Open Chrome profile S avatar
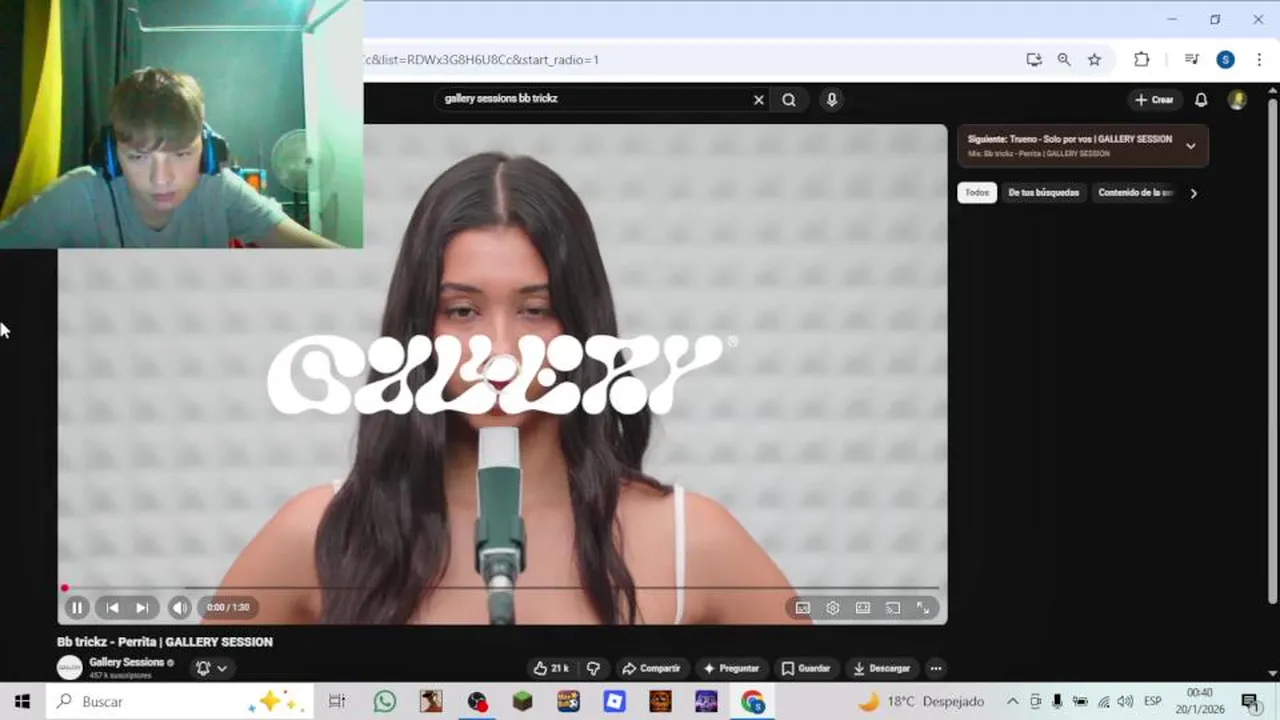The height and width of the screenshot is (720, 1280). (1225, 60)
